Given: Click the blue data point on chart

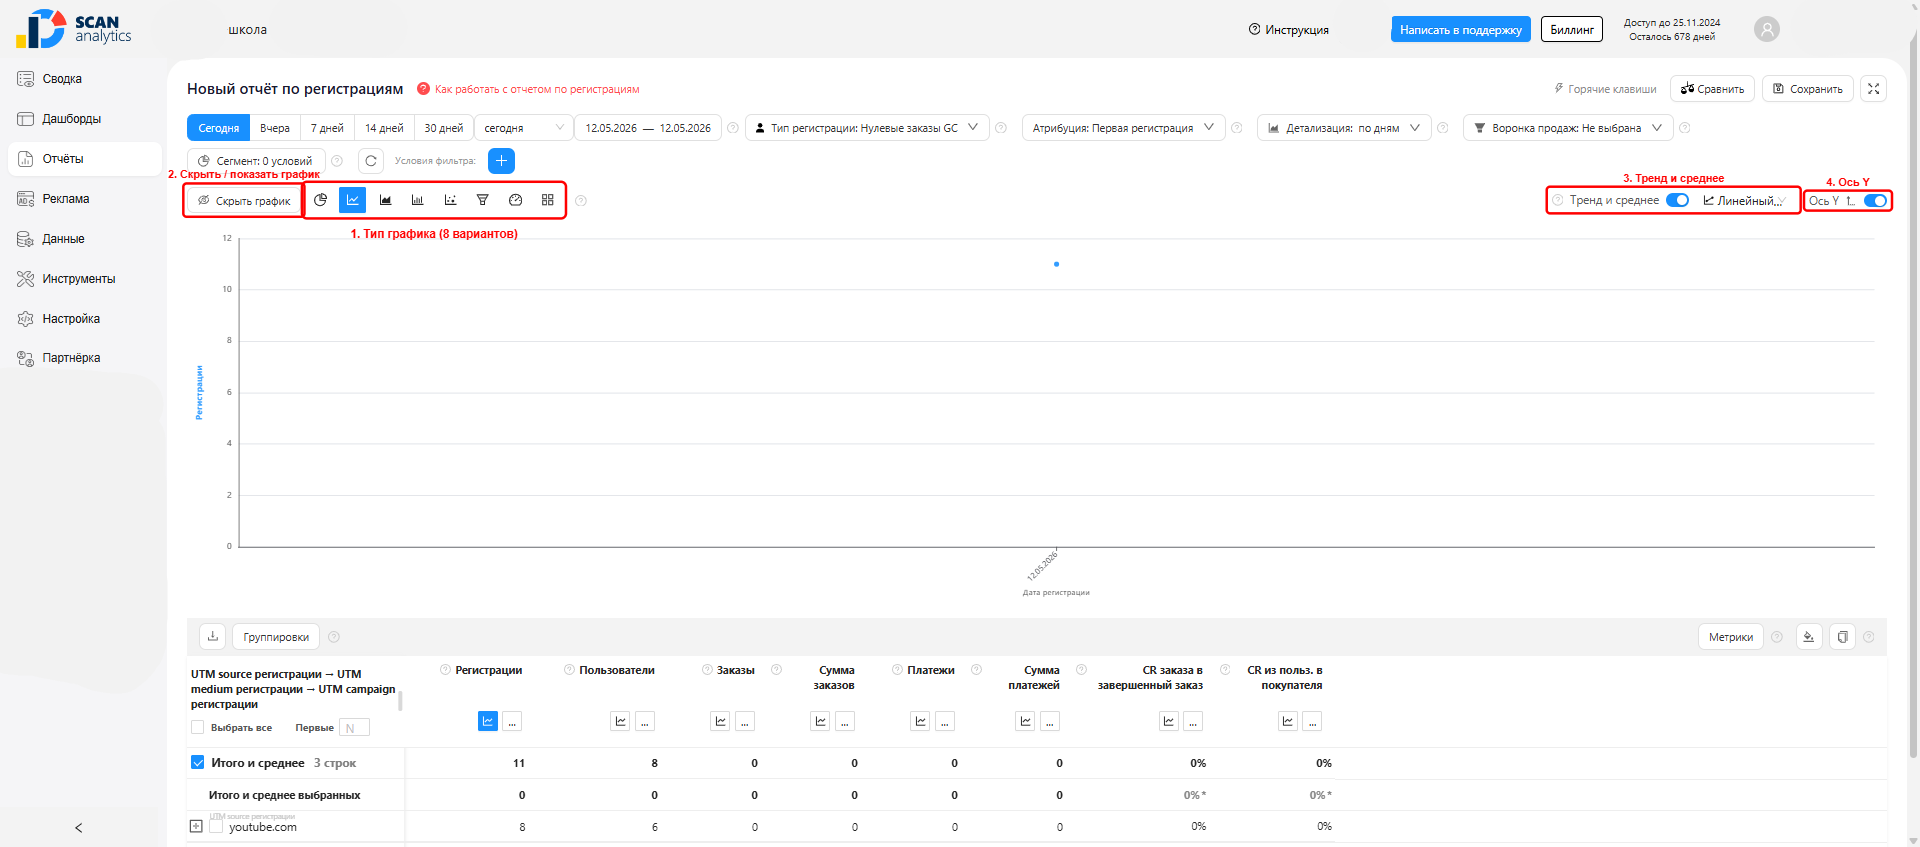Looking at the screenshot, I should point(1056,264).
